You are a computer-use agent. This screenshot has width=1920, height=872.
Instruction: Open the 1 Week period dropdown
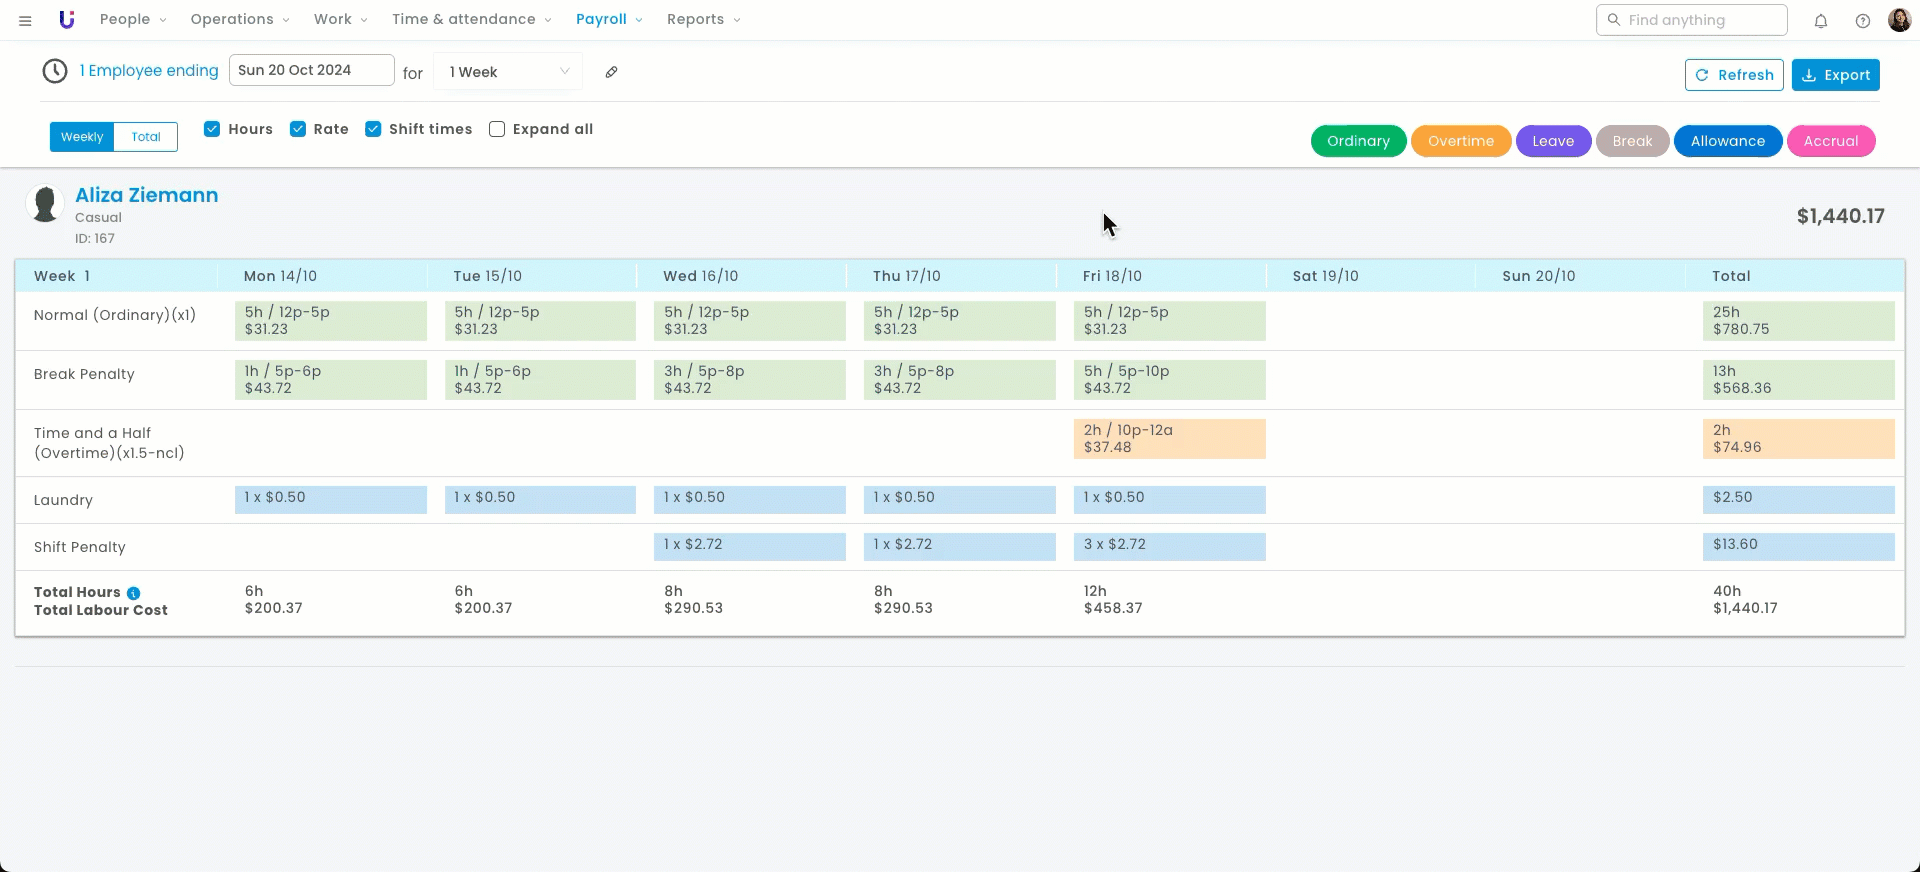click(508, 72)
